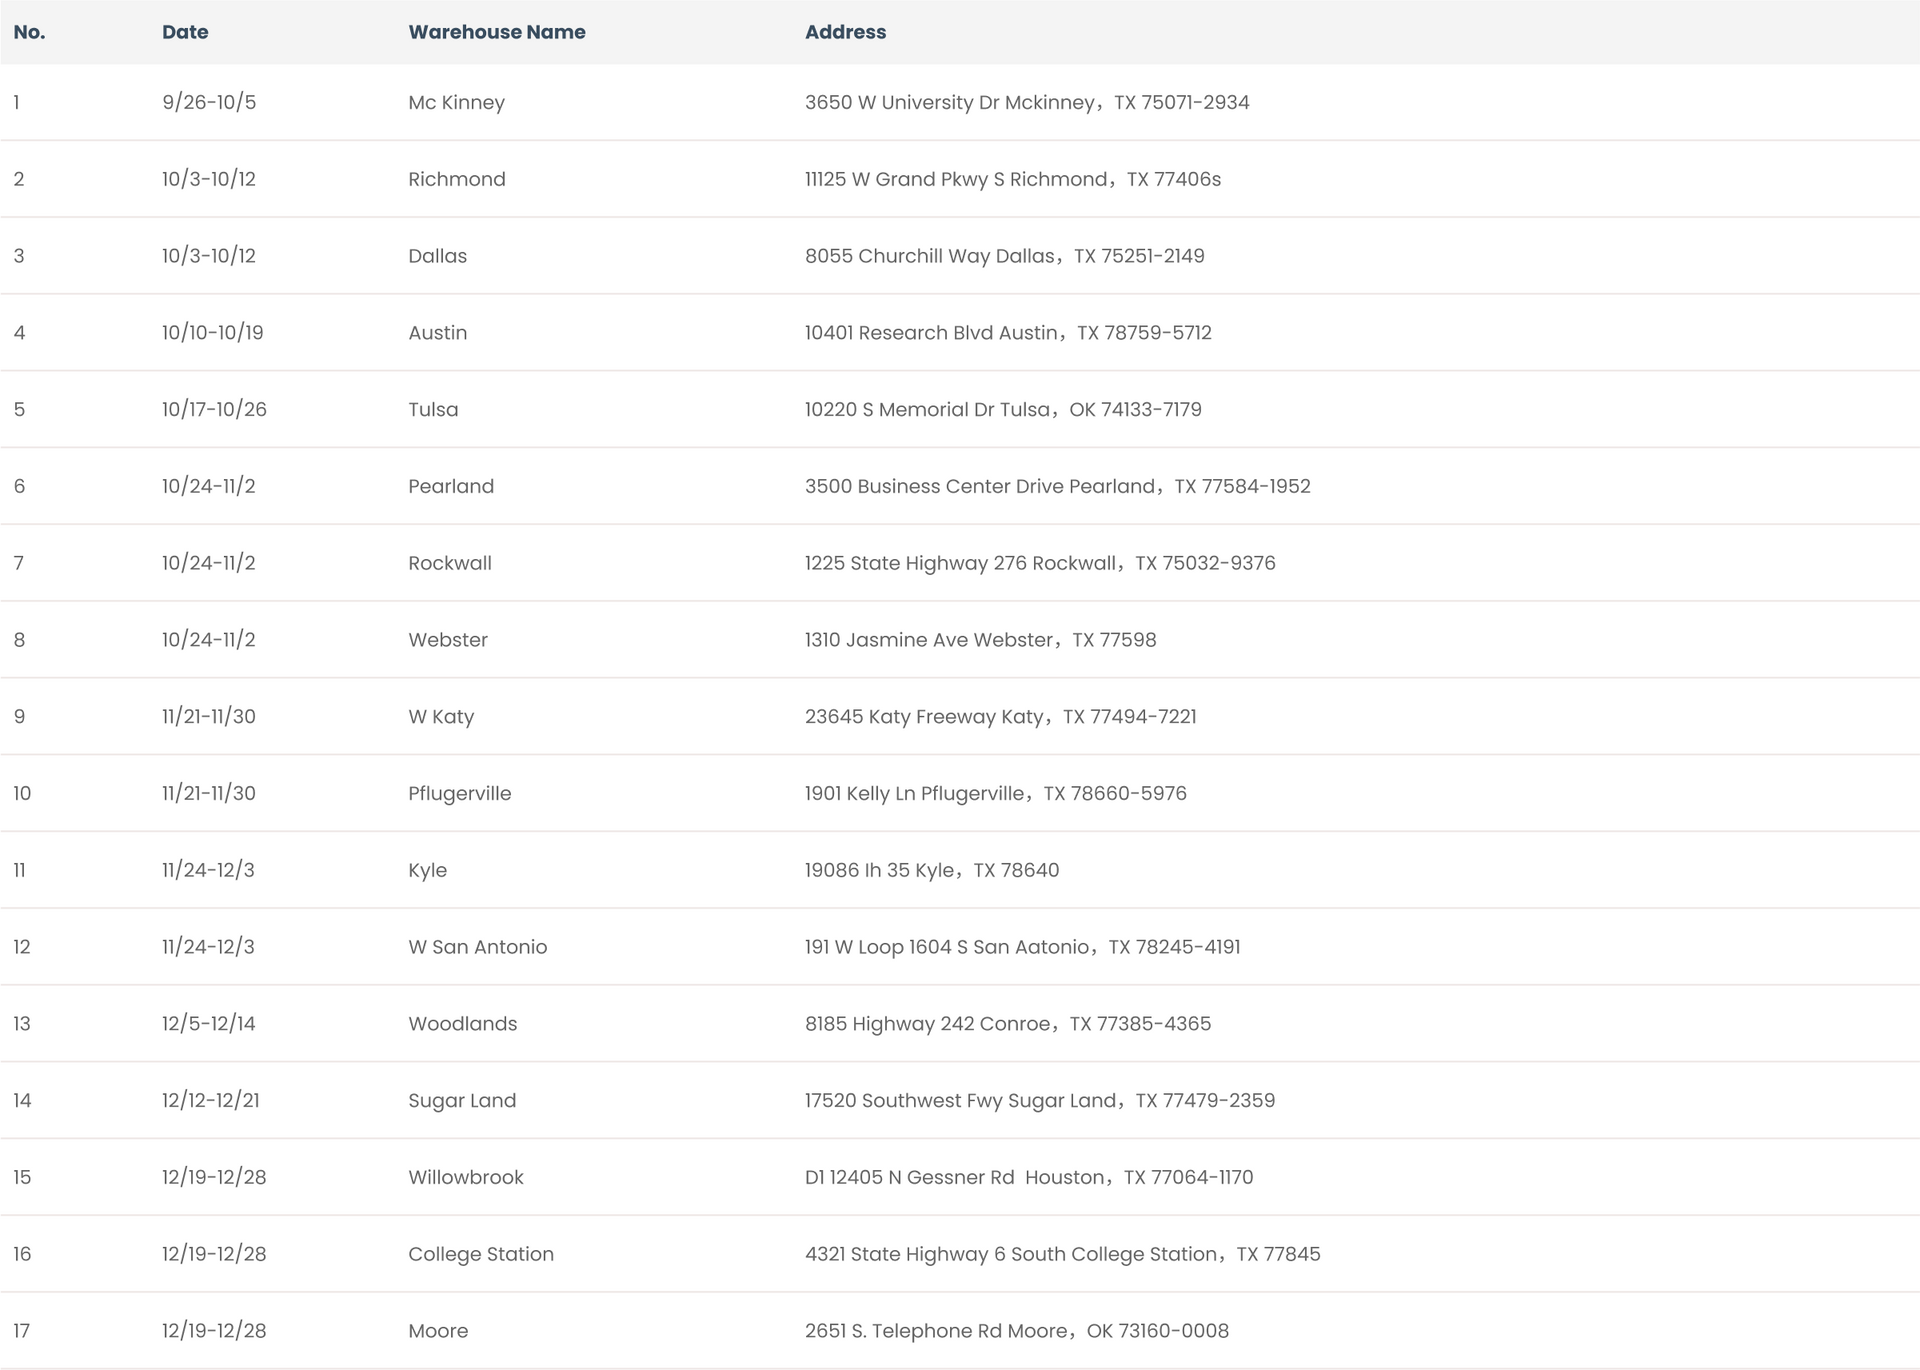Image resolution: width=1920 pixels, height=1370 pixels.
Task: Click the Date column header
Action: tap(185, 32)
